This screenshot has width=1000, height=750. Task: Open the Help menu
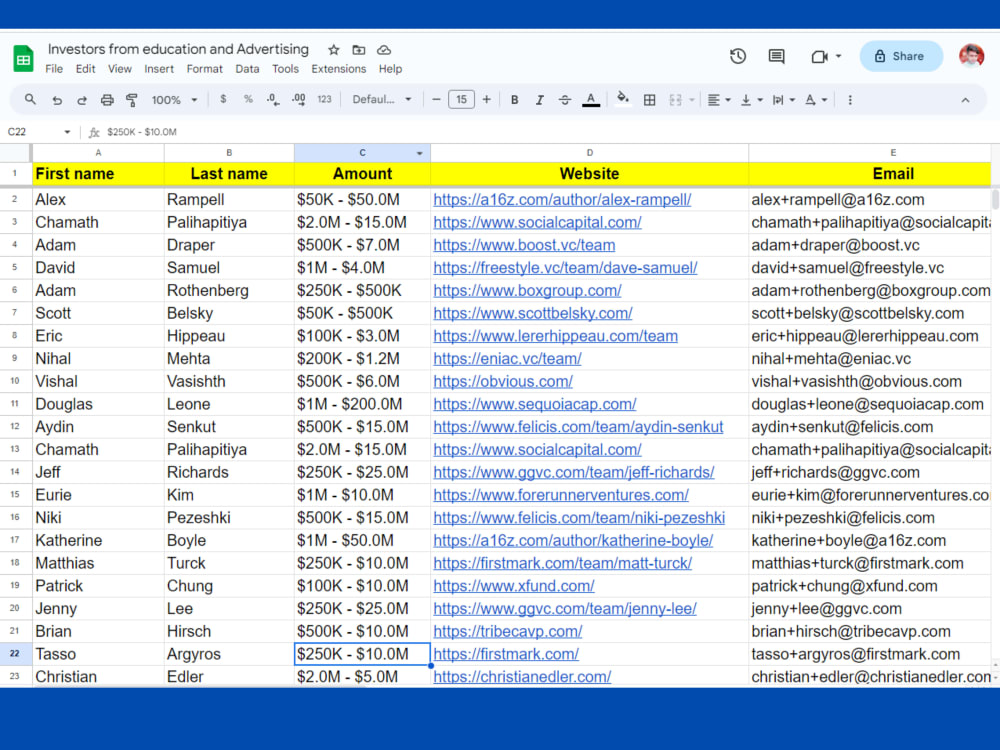pos(390,69)
